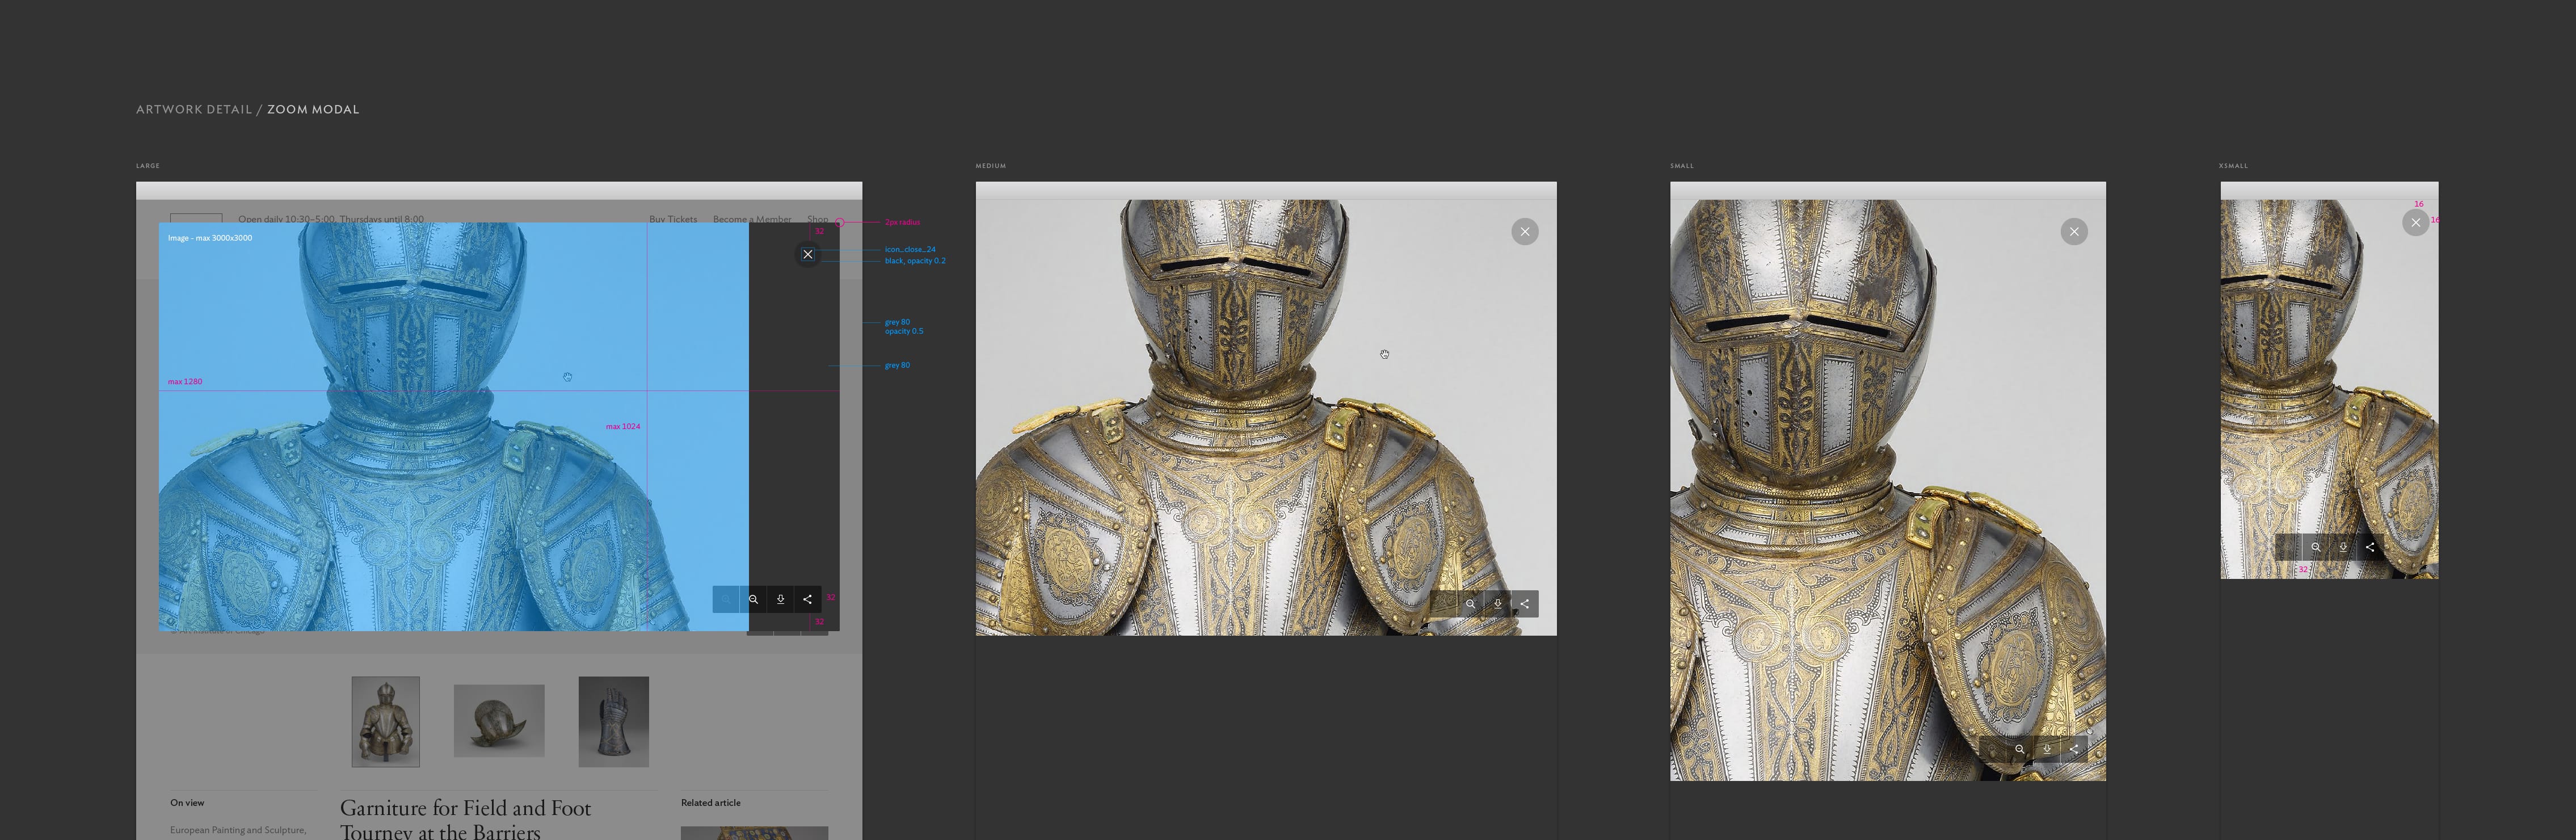
Task: Close the Medium layout zoom modal
Action: [x=1524, y=232]
